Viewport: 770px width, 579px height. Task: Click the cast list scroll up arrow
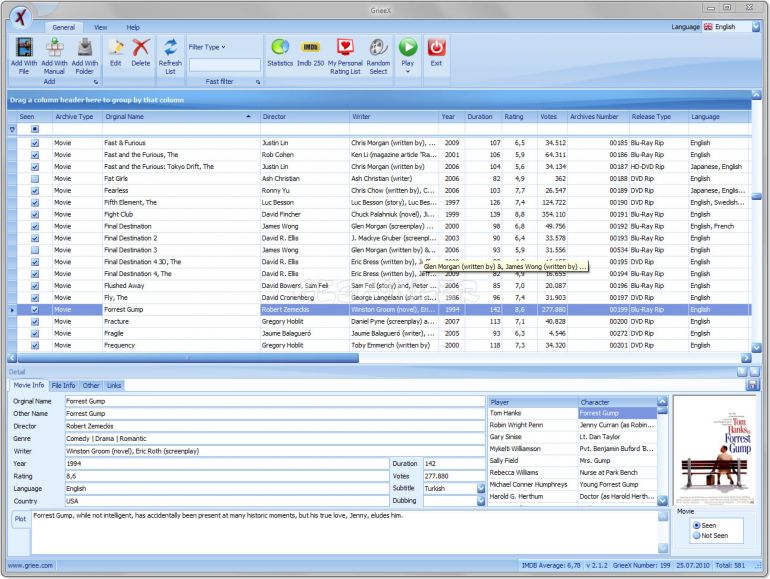tap(662, 401)
